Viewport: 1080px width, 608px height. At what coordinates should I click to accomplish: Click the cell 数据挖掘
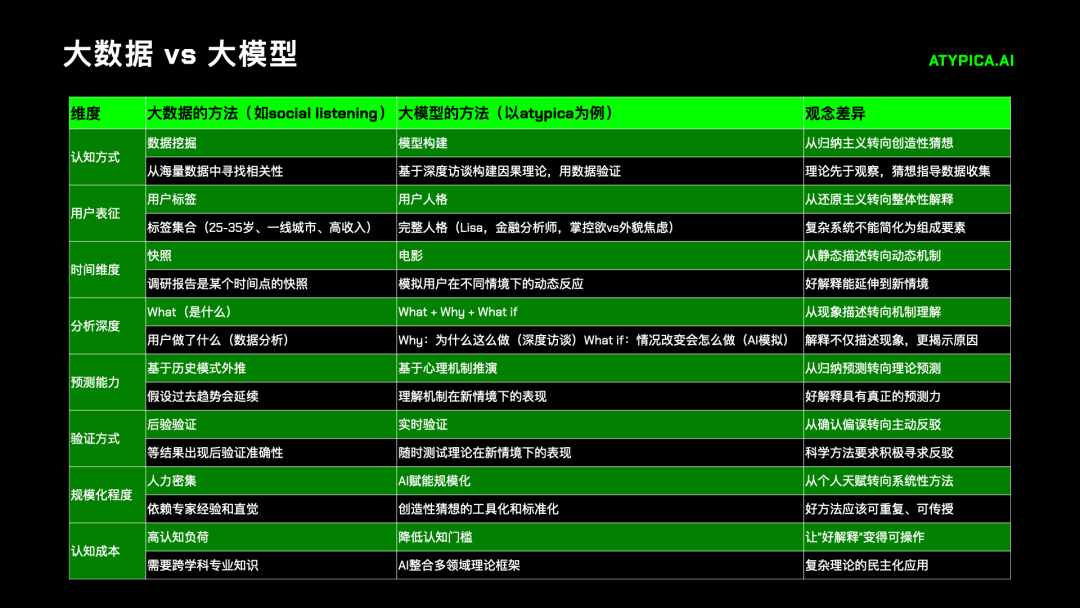point(271,143)
